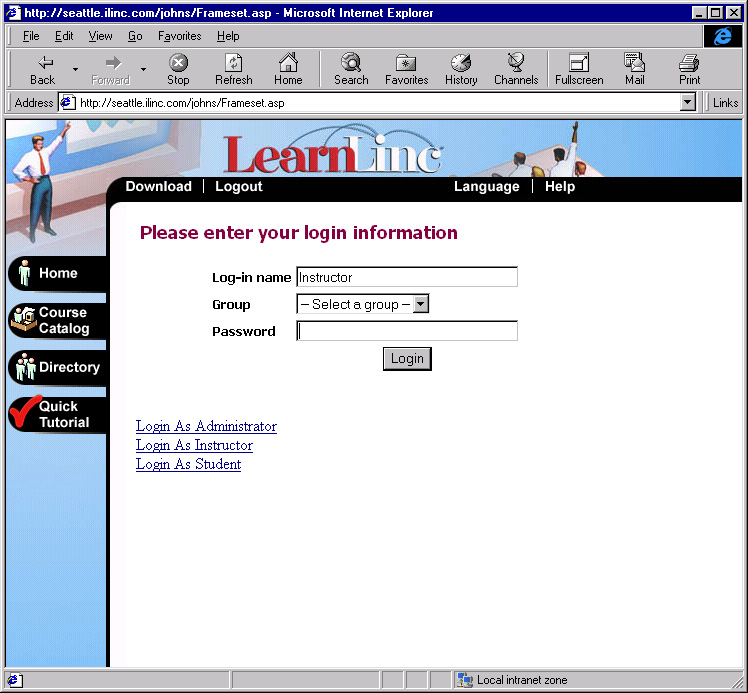Open the Search toolbar icon
748x693 pixels.
click(351, 70)
